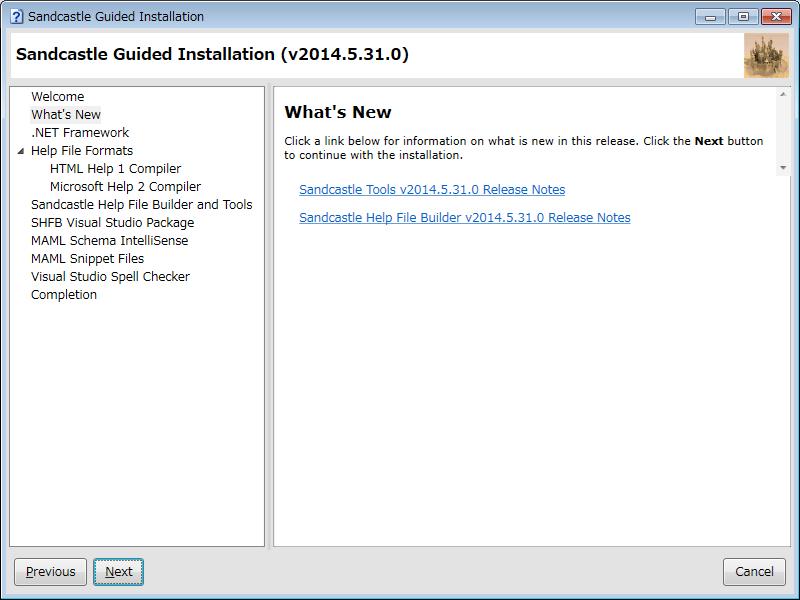This screenshot has width=800, height=600.
Task: Select the What's New step
Action: [x=66, y=115]
